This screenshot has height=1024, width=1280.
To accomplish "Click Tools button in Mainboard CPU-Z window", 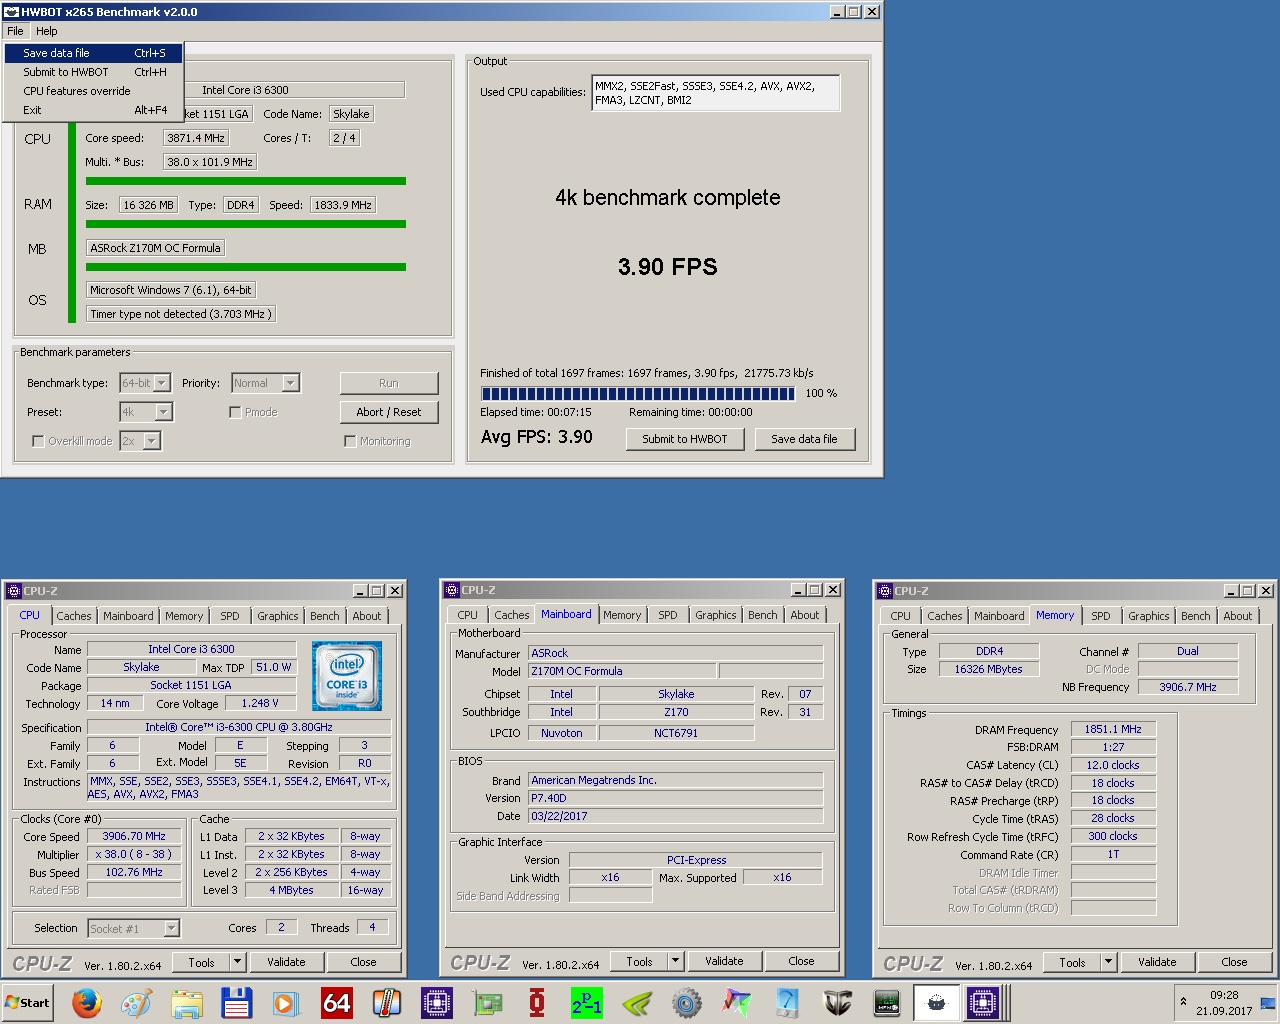I will click(x=639, y=961).
